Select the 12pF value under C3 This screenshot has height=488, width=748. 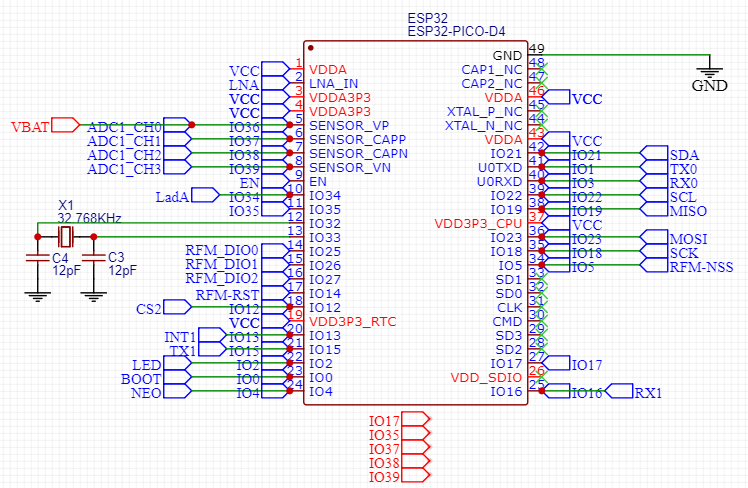(x=123, y=270)
